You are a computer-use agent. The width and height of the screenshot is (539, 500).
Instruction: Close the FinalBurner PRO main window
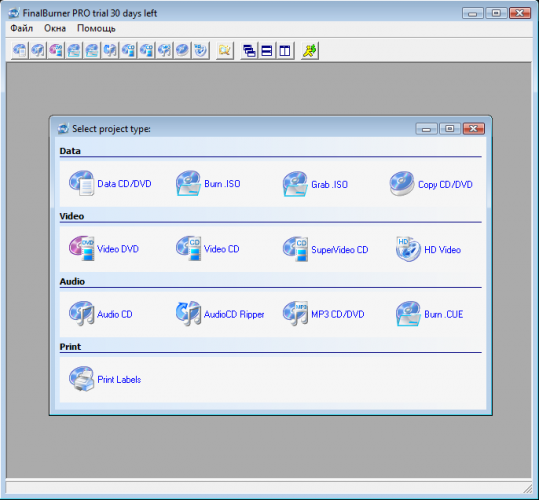[520, 13]
